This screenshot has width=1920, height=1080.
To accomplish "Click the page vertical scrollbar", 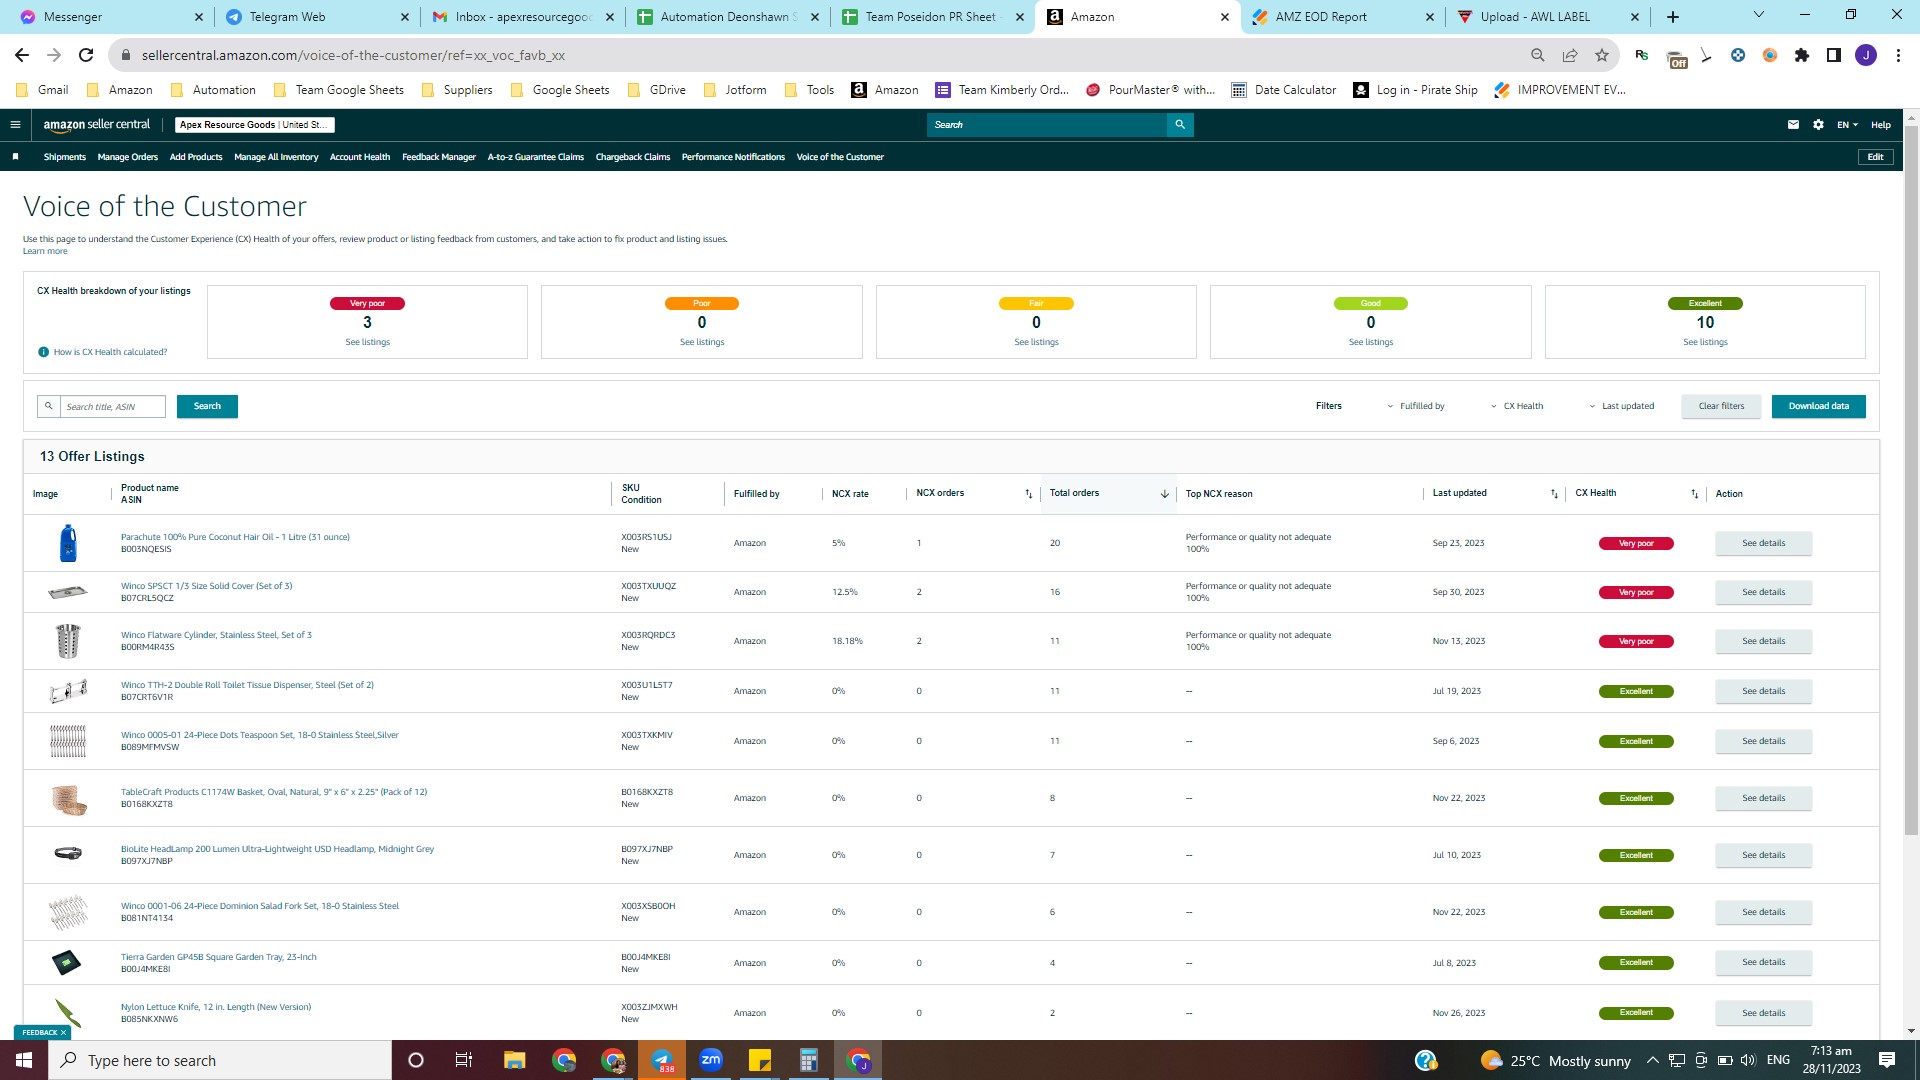I will coord(1911,480).
